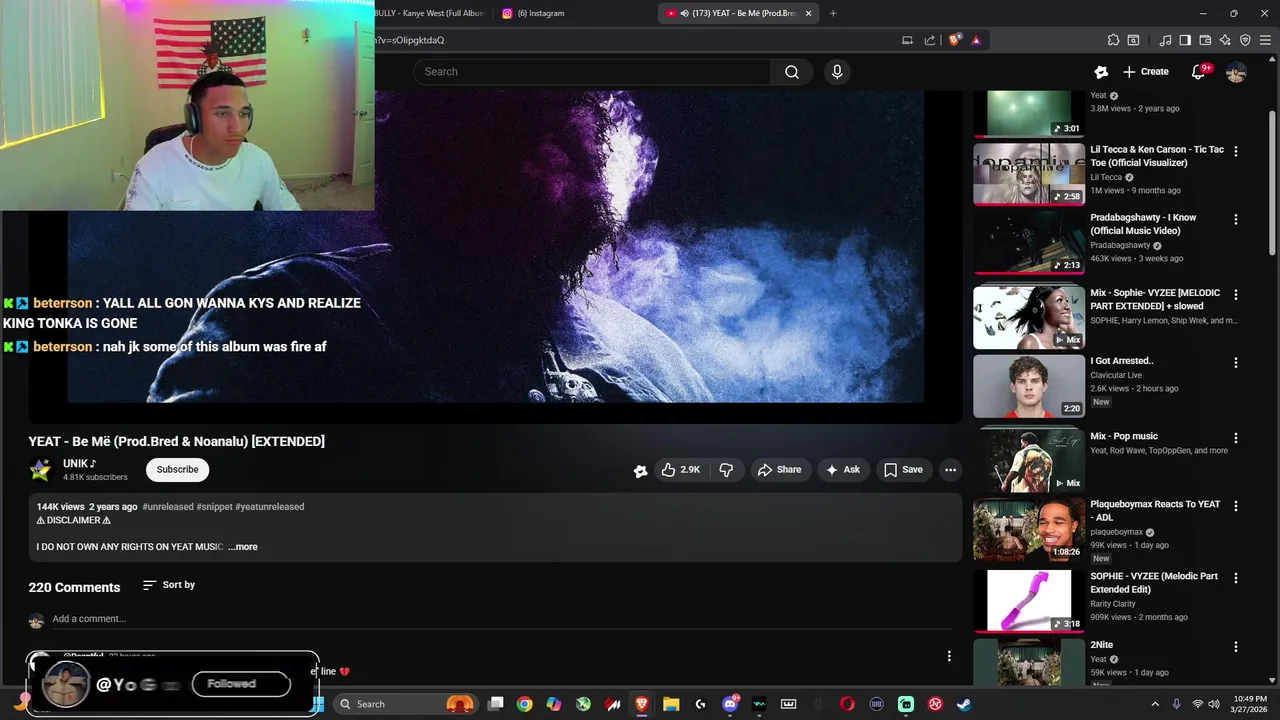Click the UNIK channel avatar
This screenshot has width=1280, height=720.
40,470
